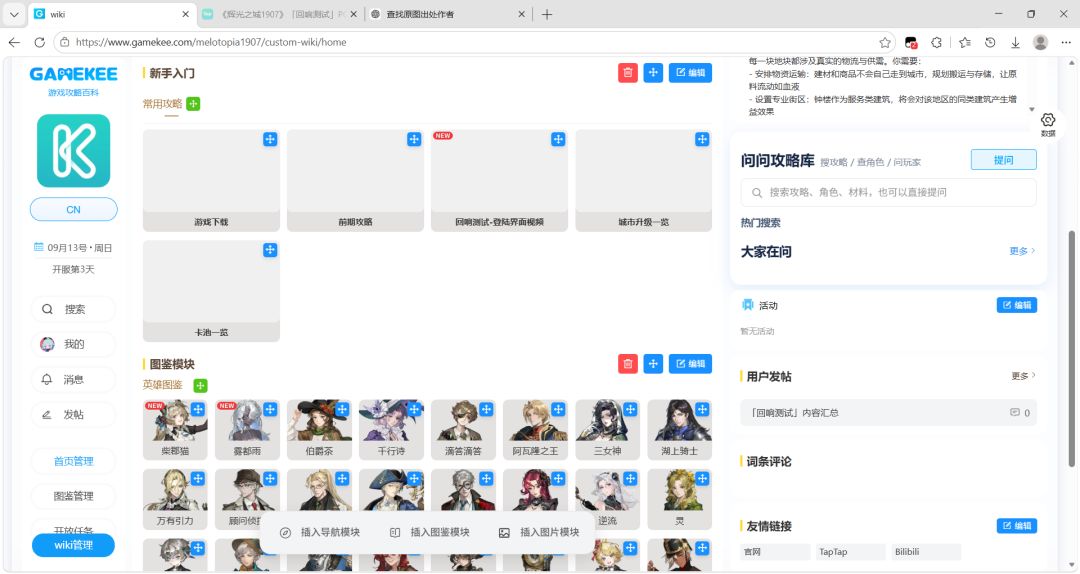The image size is (1080, 574).
Task: Refresh the page
Action: pyautogui.click(x=40, y=42)
